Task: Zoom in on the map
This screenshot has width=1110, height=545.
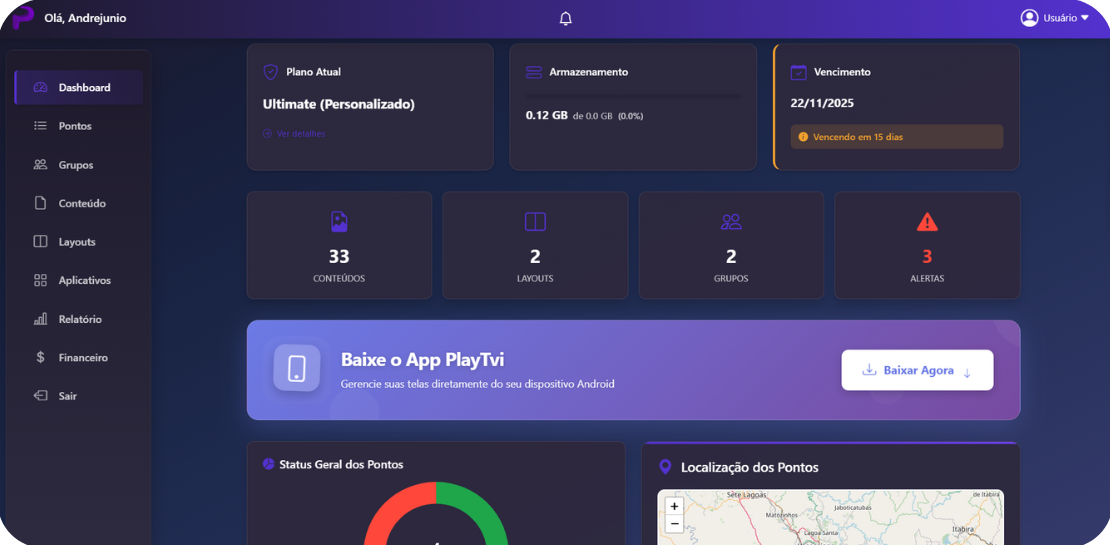Action: [674, 507]
